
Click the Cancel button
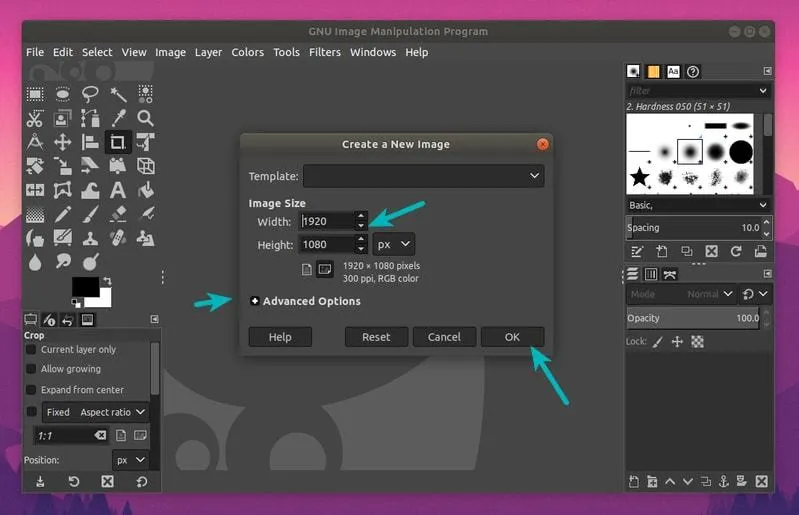pyautogui.click(x=444, y=337)
